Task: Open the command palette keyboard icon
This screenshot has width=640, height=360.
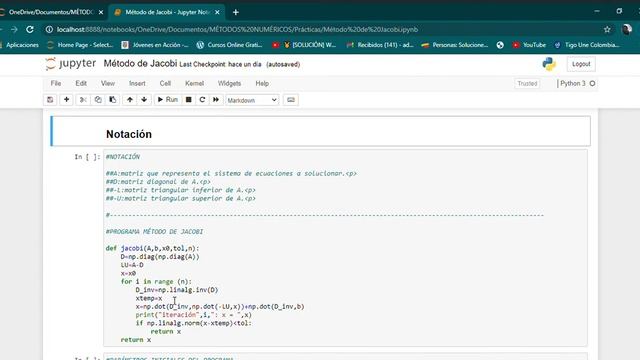Action: [x=291, y=100]
